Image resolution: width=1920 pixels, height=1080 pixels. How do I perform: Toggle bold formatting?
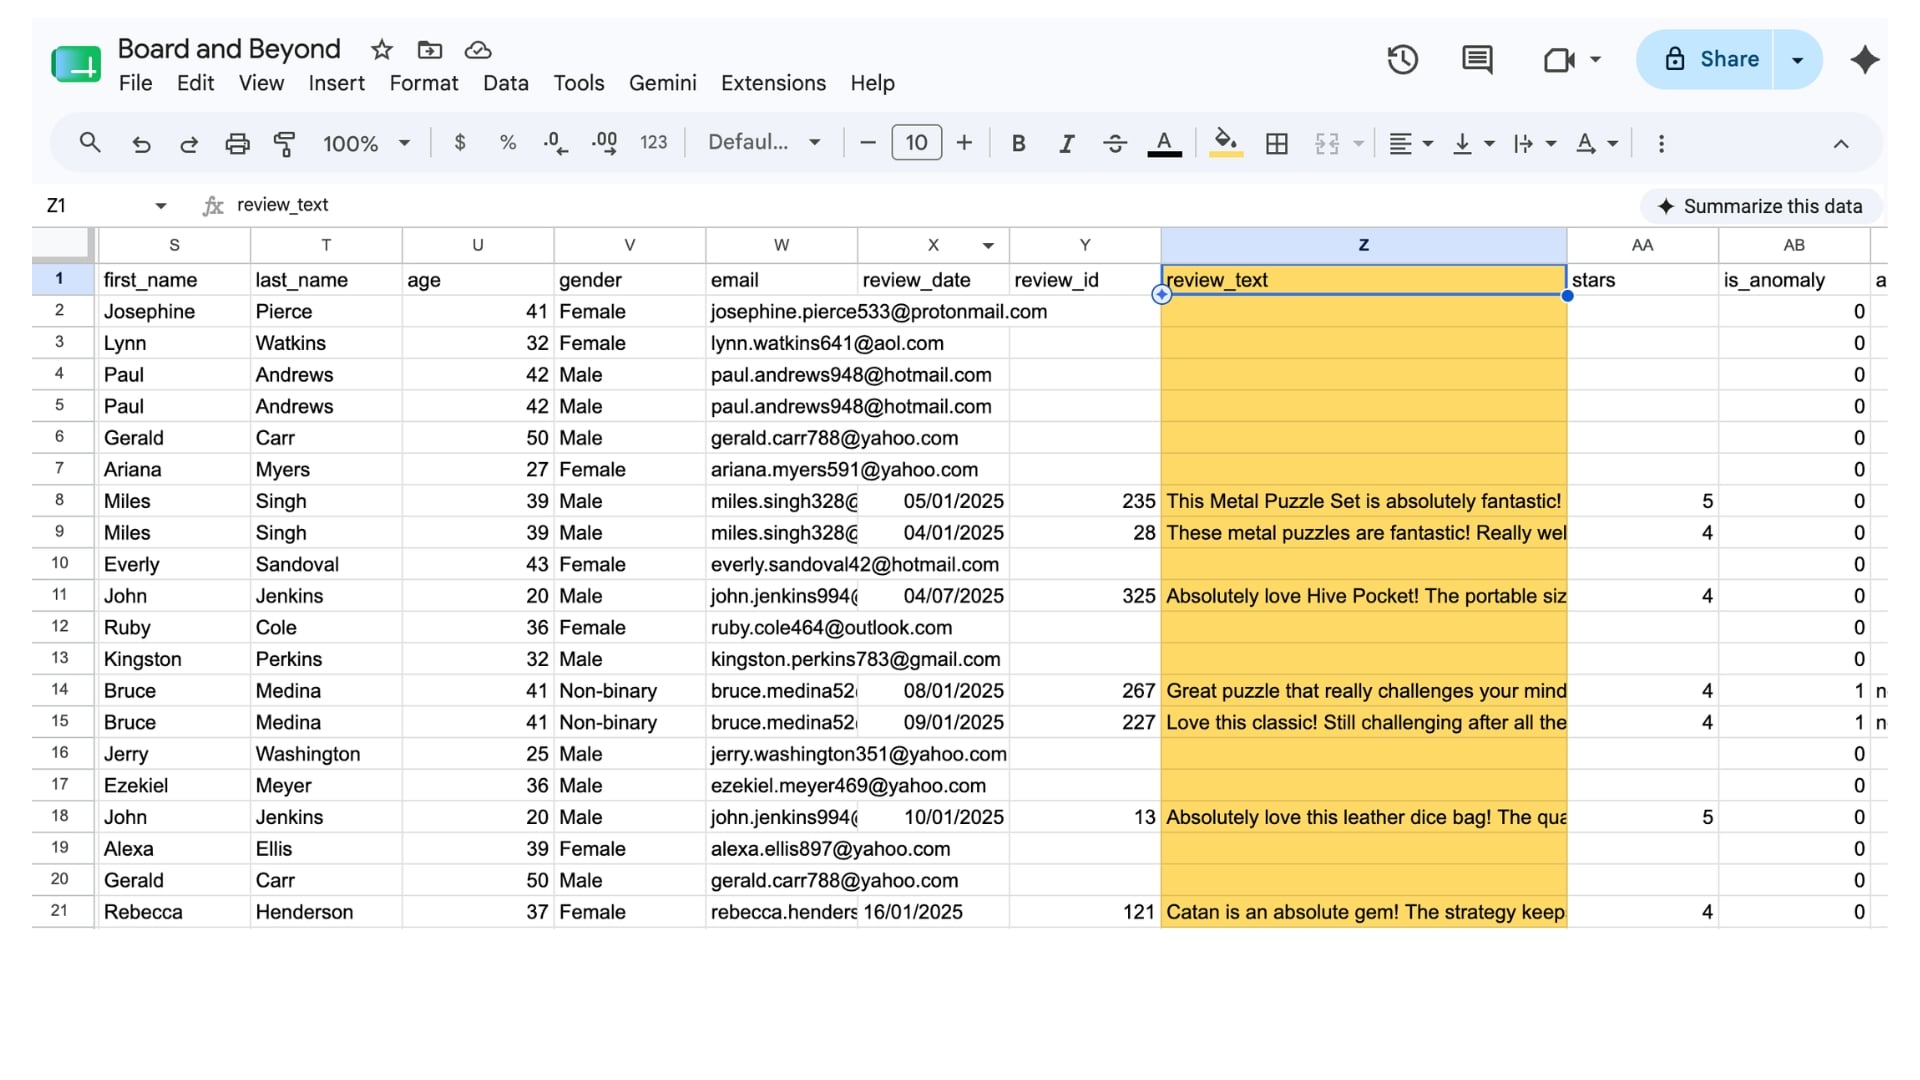(1018, 143)
